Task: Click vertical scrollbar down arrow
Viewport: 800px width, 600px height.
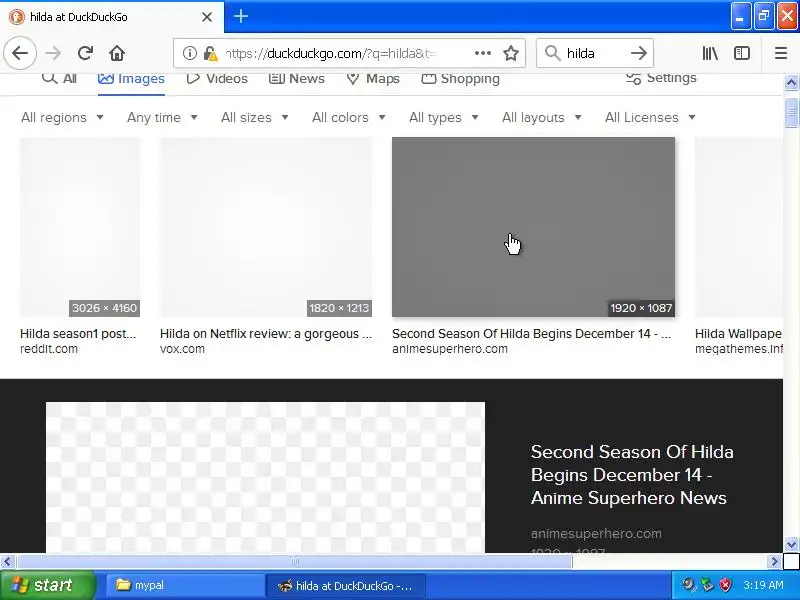Action: 791,544
